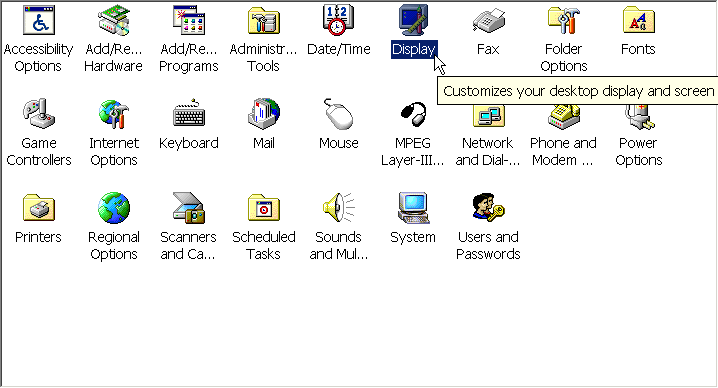Viewport: 718px width, 388px height.
Task: Click the Display monitor icon
Action: coord(413,20)
